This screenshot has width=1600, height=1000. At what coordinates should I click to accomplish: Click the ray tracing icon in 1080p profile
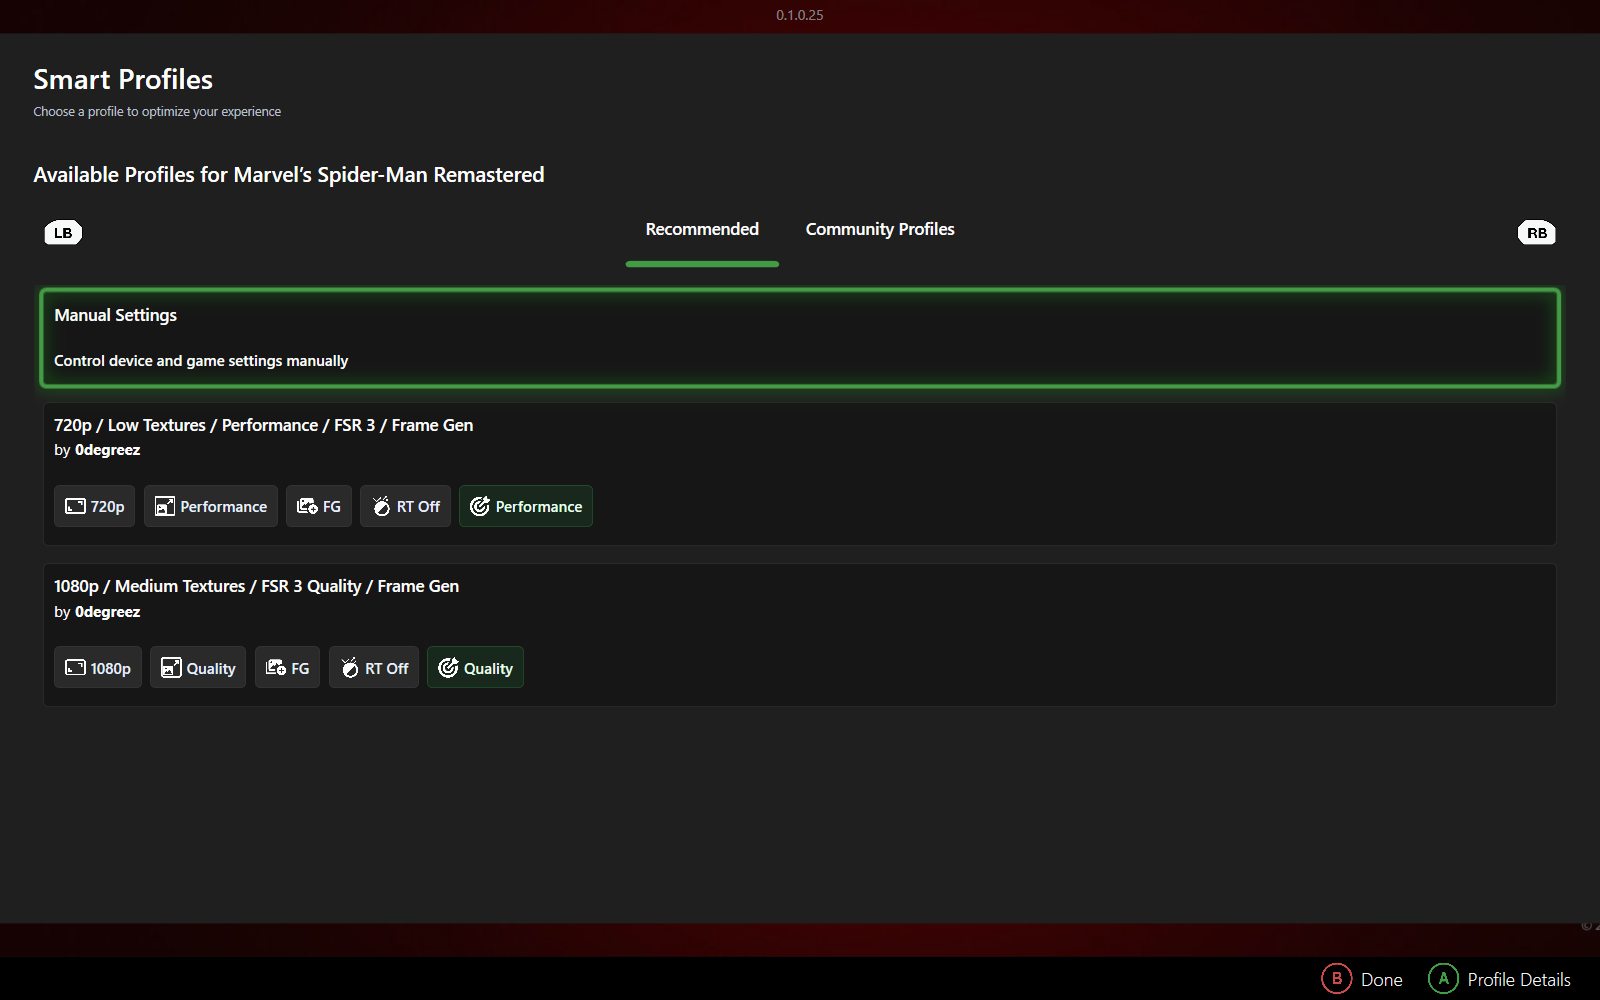[x=350, y=668]
